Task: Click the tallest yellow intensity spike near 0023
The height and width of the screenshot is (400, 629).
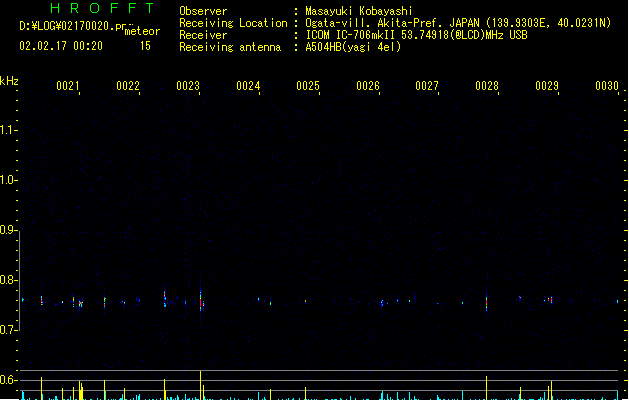Action: (x=201, y=385)
